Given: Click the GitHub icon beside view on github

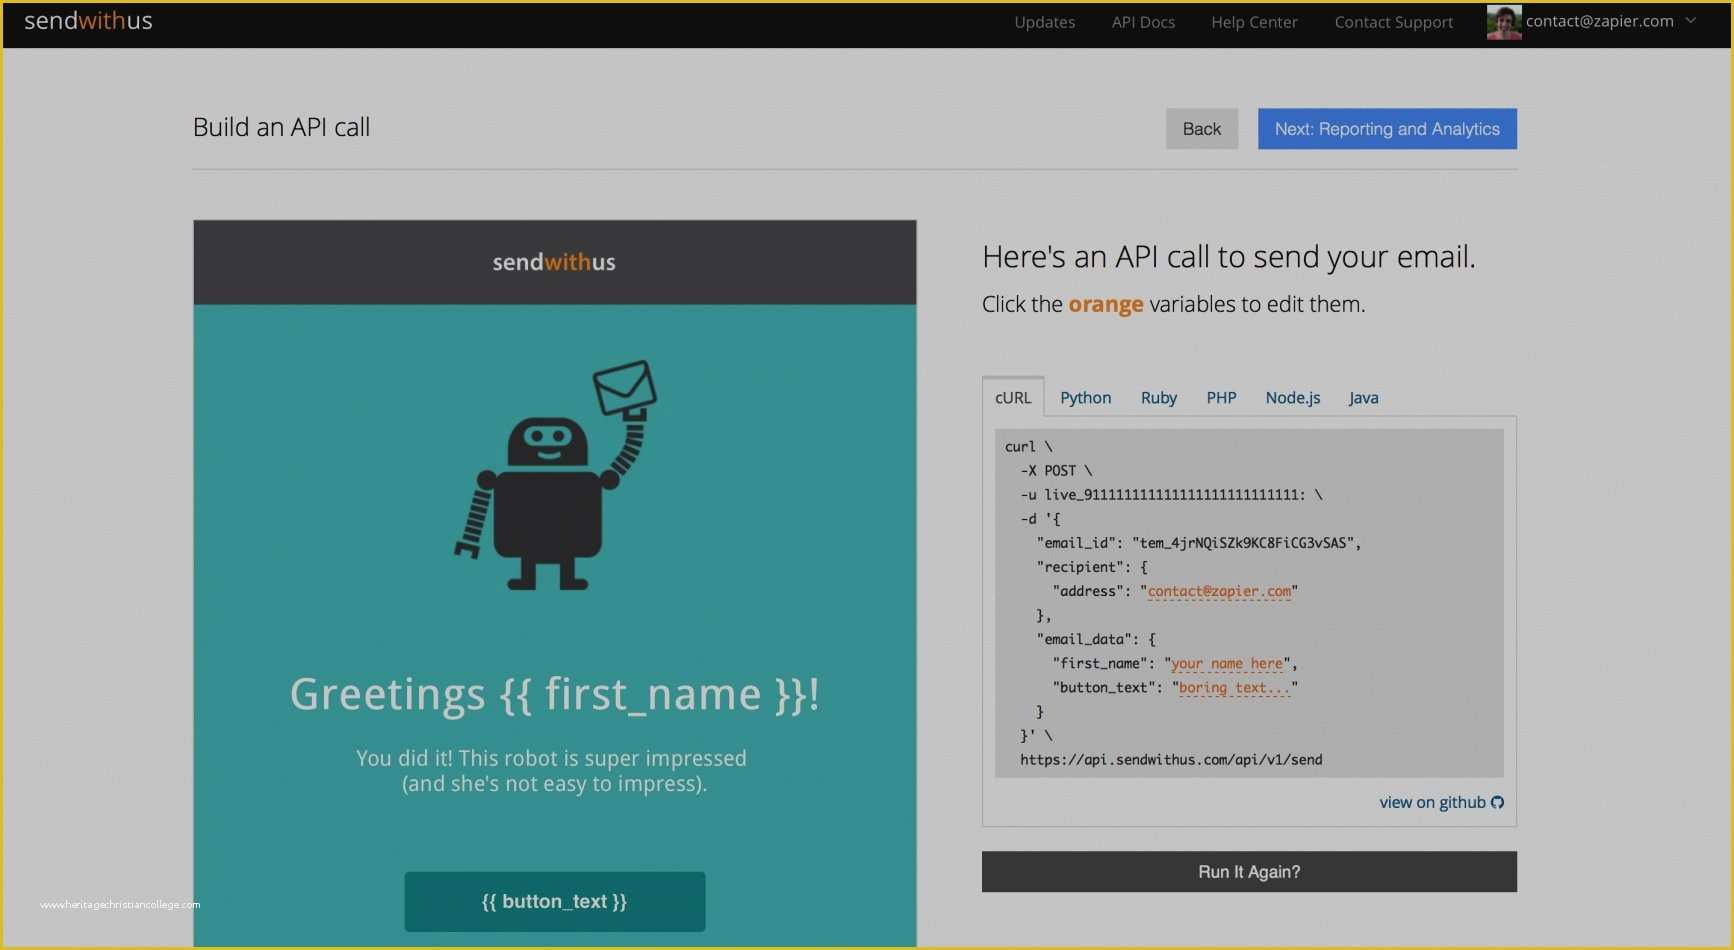Looking at the screenshot, I should pyautogui.click(x=1497, y=803).
